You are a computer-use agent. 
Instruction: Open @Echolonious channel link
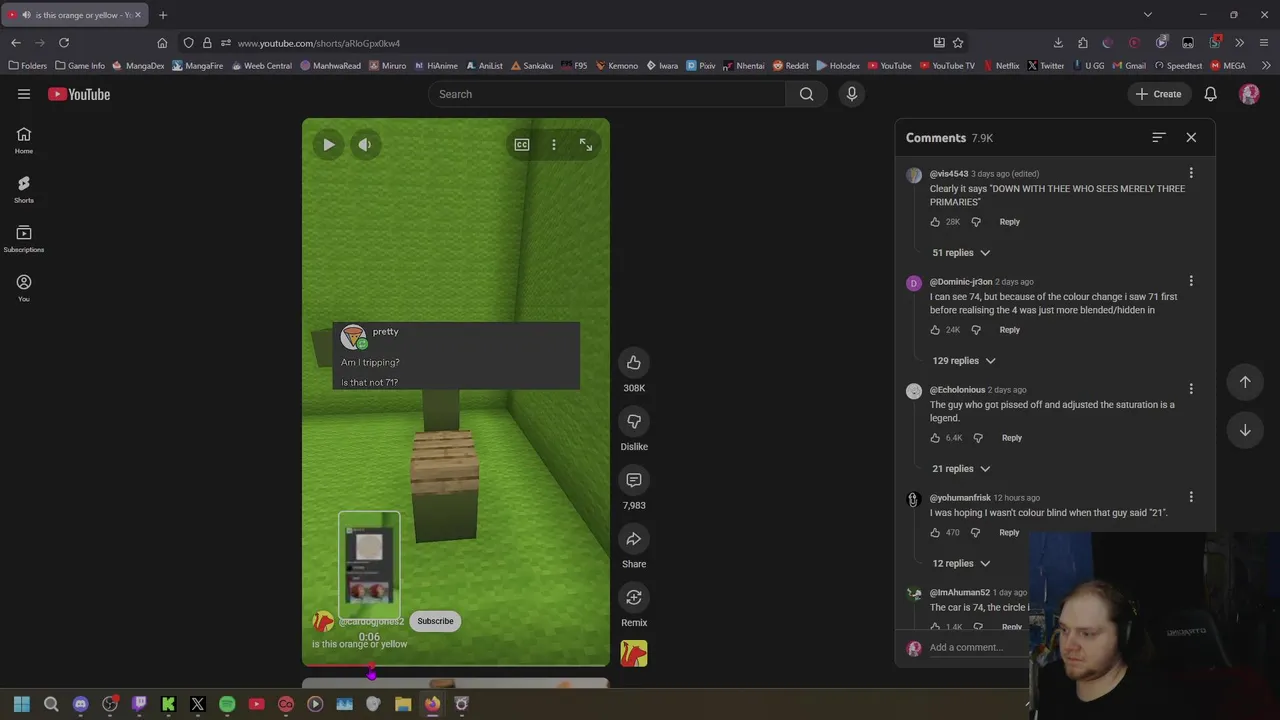[957, 390]
